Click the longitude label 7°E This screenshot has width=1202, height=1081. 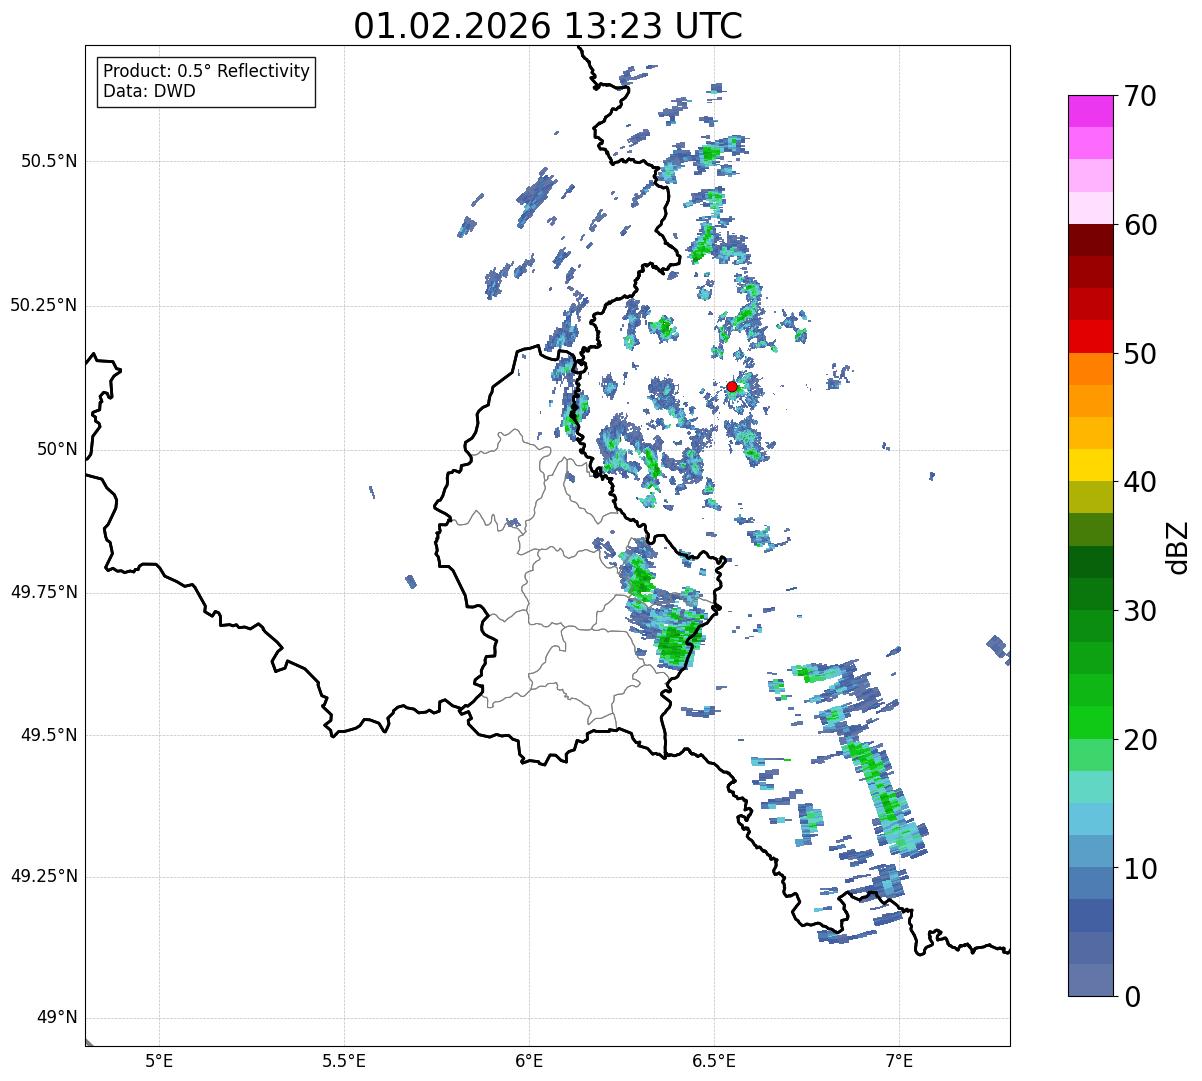899,1060
